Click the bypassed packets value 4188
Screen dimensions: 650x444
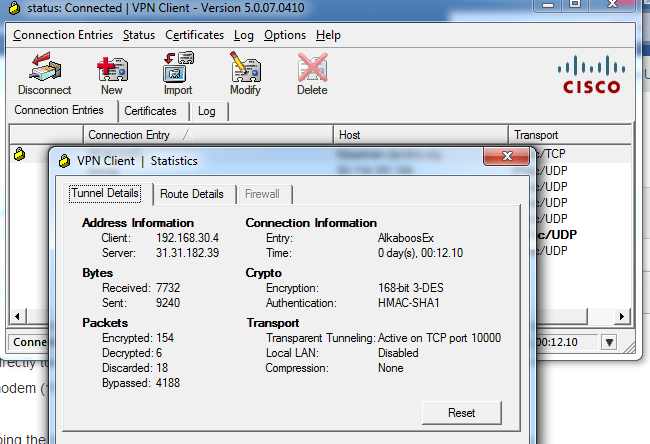[x=168, y=383]
